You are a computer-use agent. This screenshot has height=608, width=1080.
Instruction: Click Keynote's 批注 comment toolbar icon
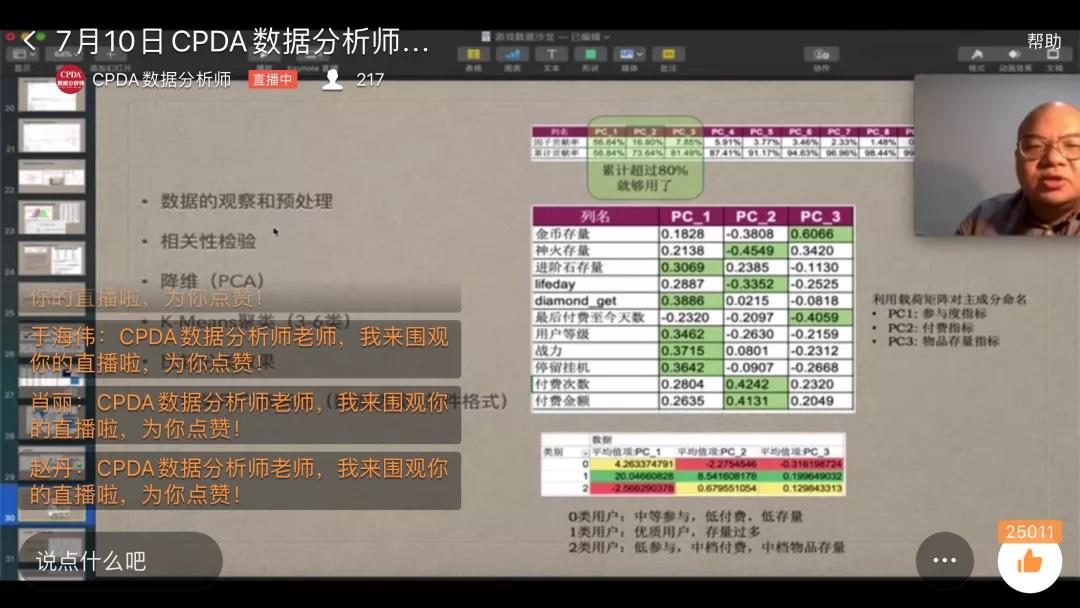668,54
